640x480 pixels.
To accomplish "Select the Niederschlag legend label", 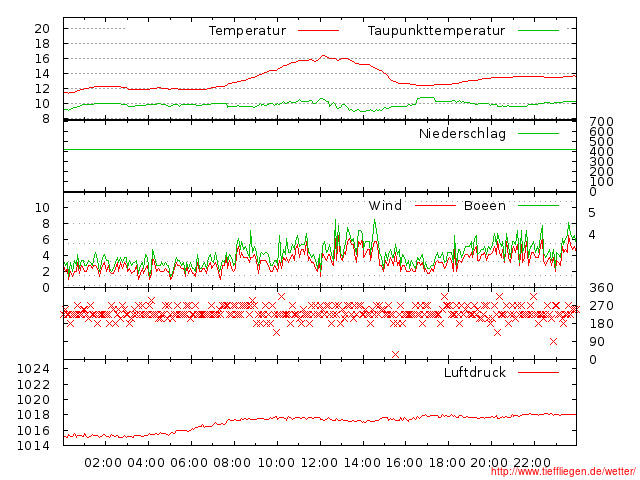I will 462,134.
